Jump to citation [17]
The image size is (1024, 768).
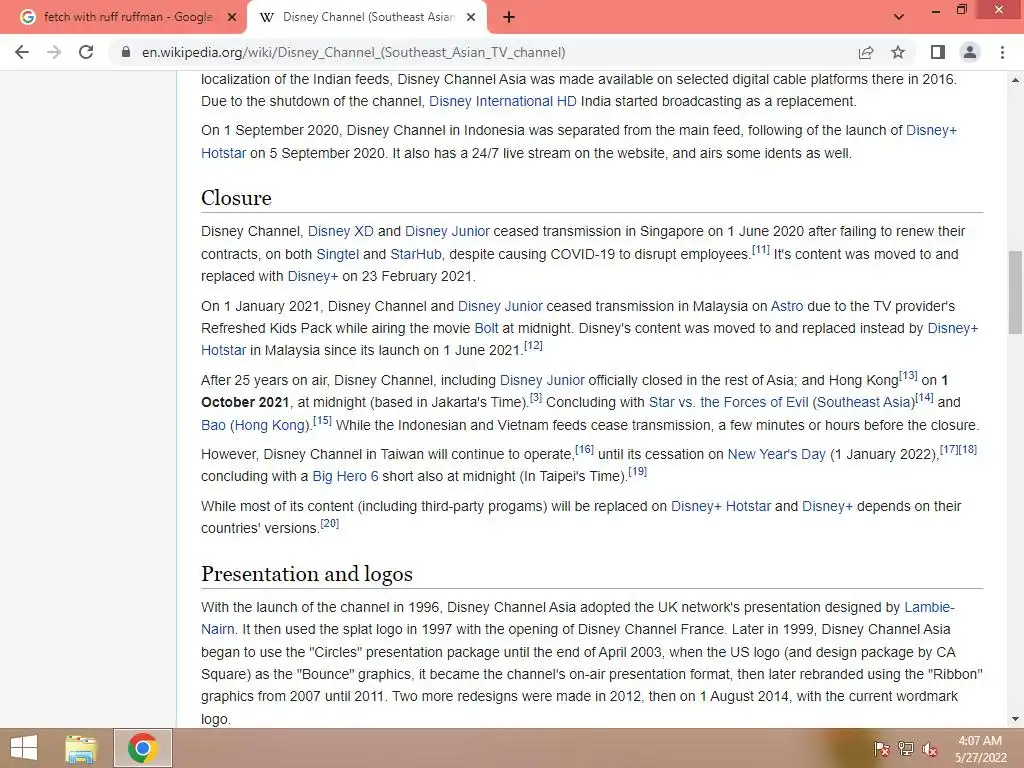point(949,450)
